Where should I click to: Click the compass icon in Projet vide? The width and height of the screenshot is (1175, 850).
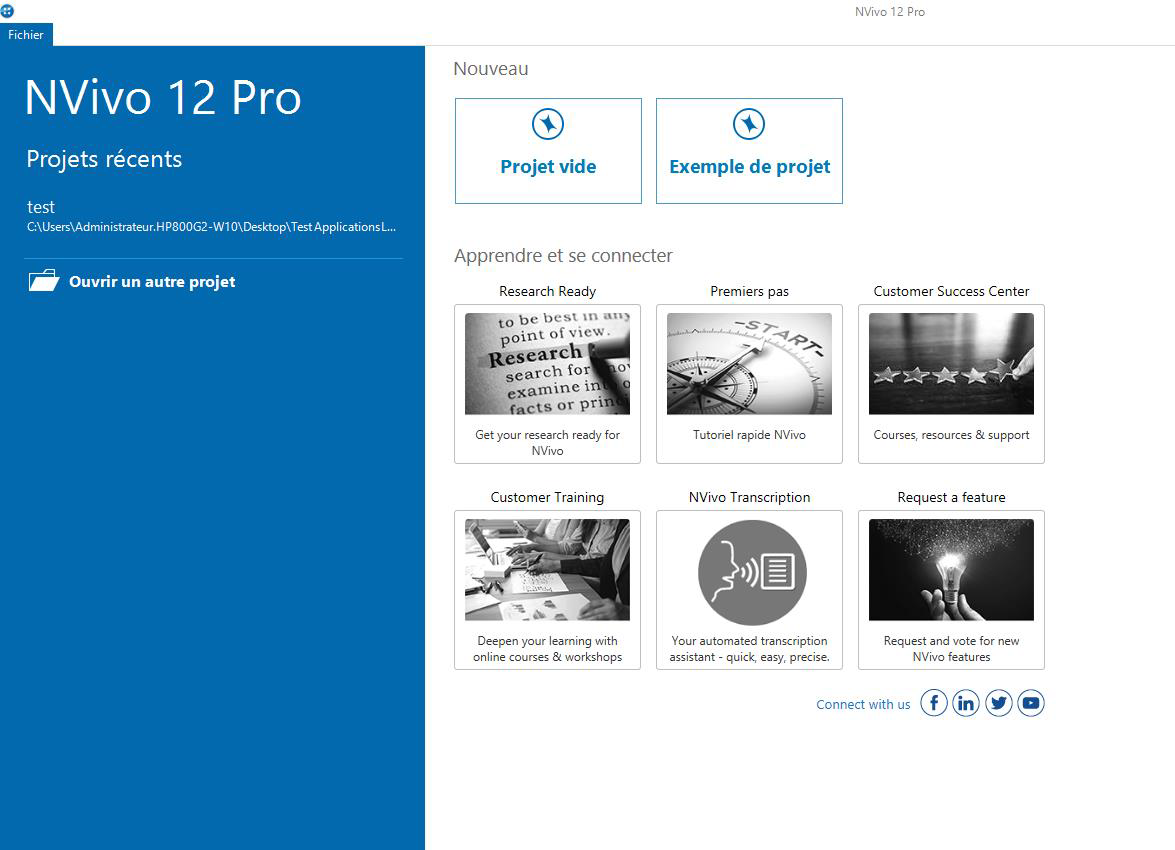click(548, 125)
